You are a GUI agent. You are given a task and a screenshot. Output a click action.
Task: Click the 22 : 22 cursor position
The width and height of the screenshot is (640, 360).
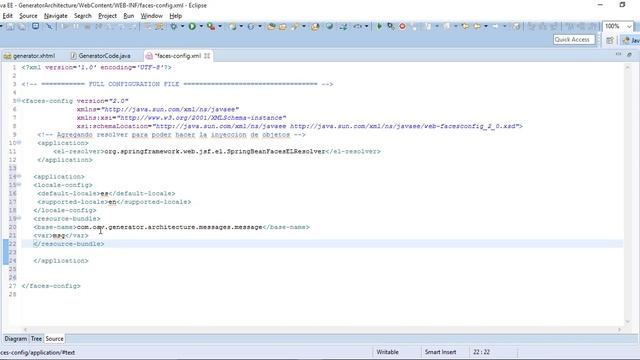point(481,352)
